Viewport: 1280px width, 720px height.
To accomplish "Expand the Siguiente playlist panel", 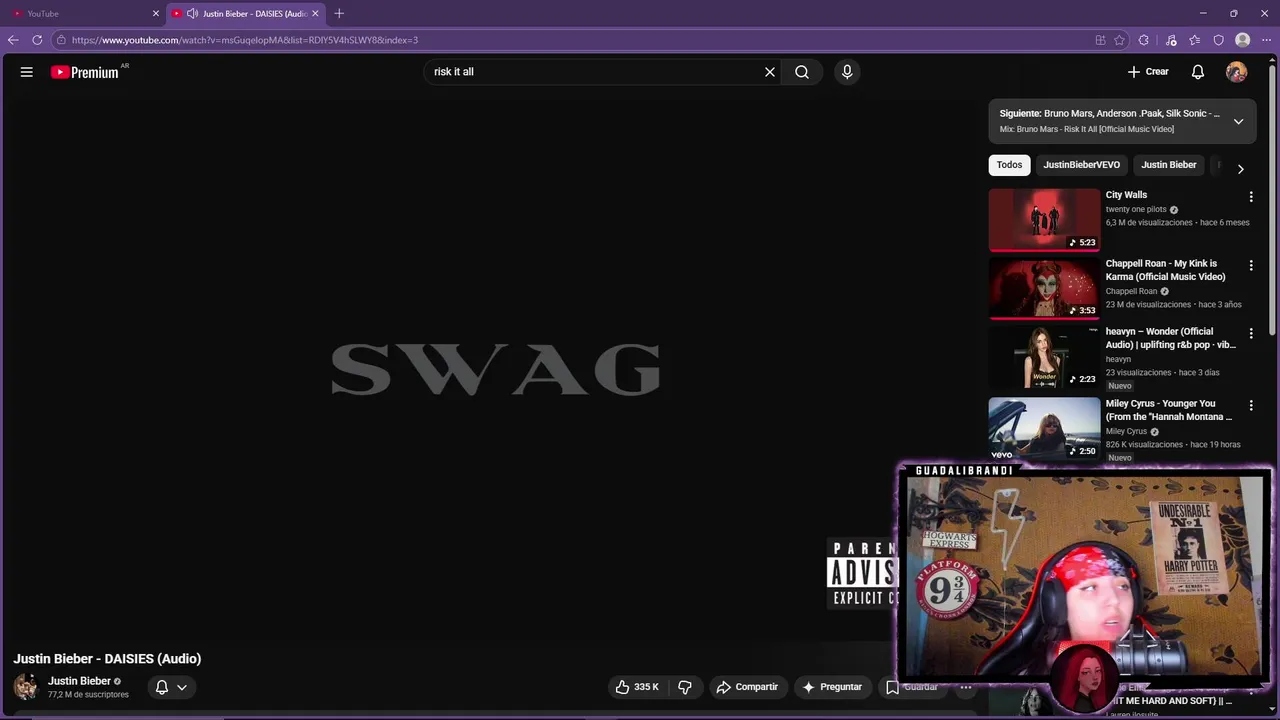I will tap(1238, 121).
